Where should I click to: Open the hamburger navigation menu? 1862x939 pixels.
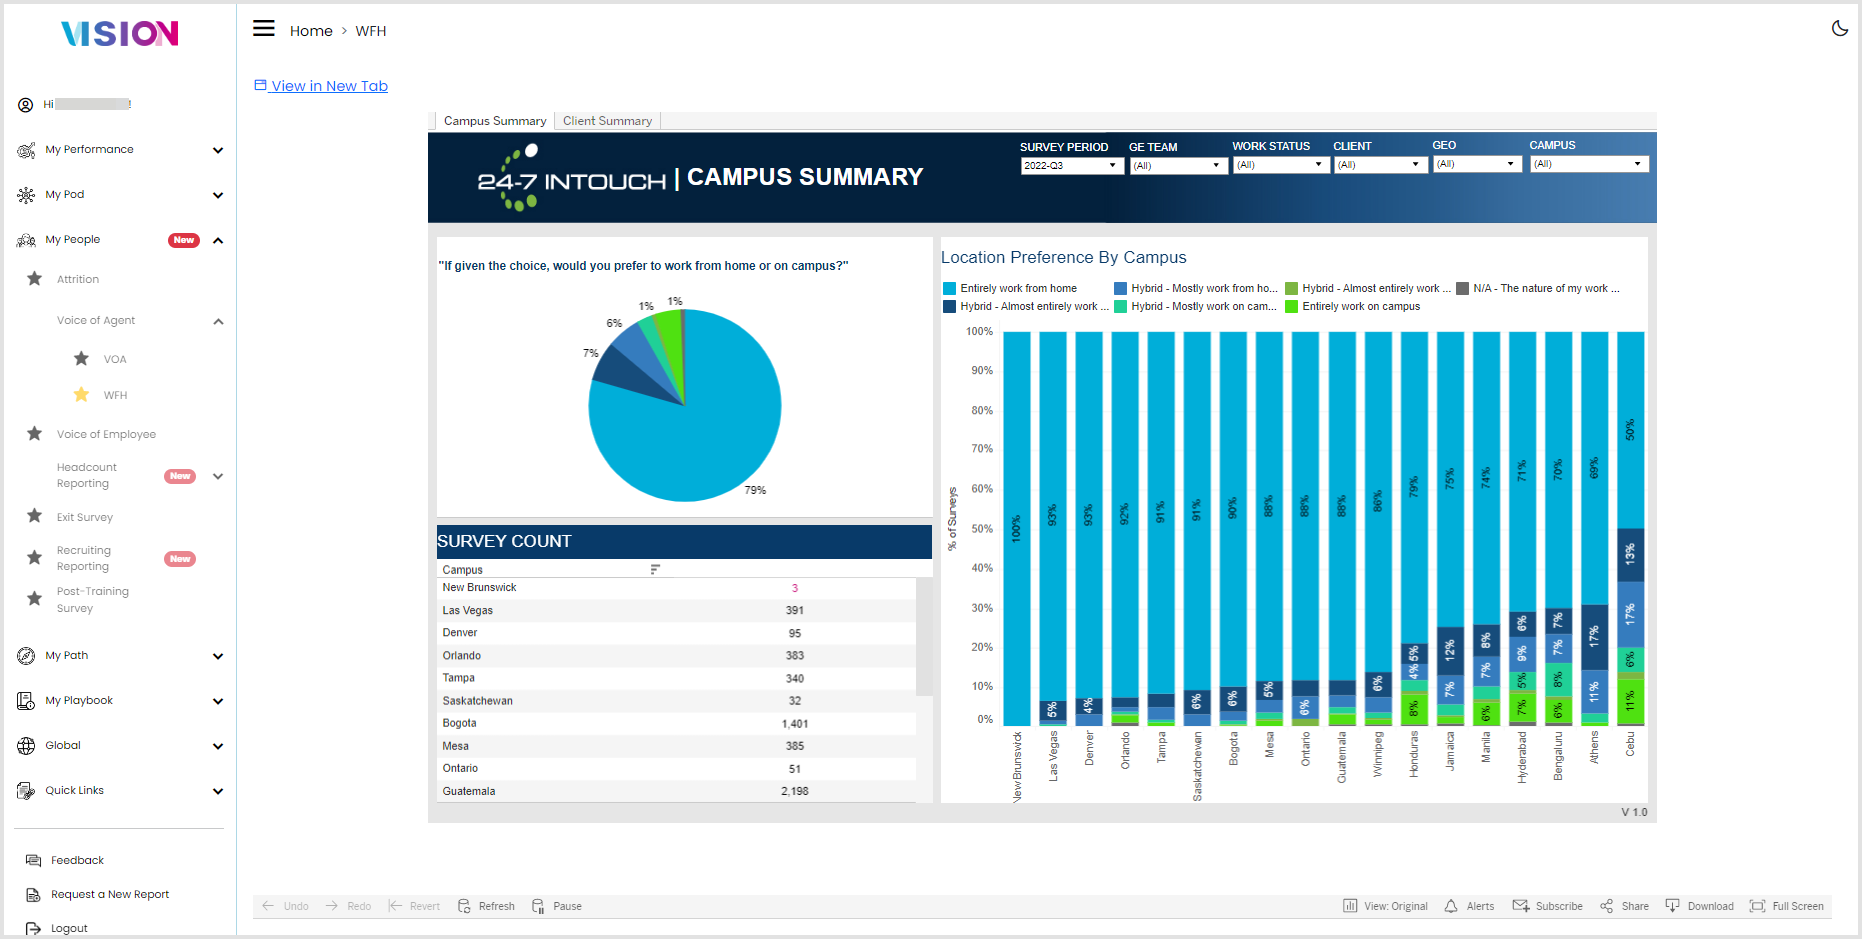pos(264,29)
